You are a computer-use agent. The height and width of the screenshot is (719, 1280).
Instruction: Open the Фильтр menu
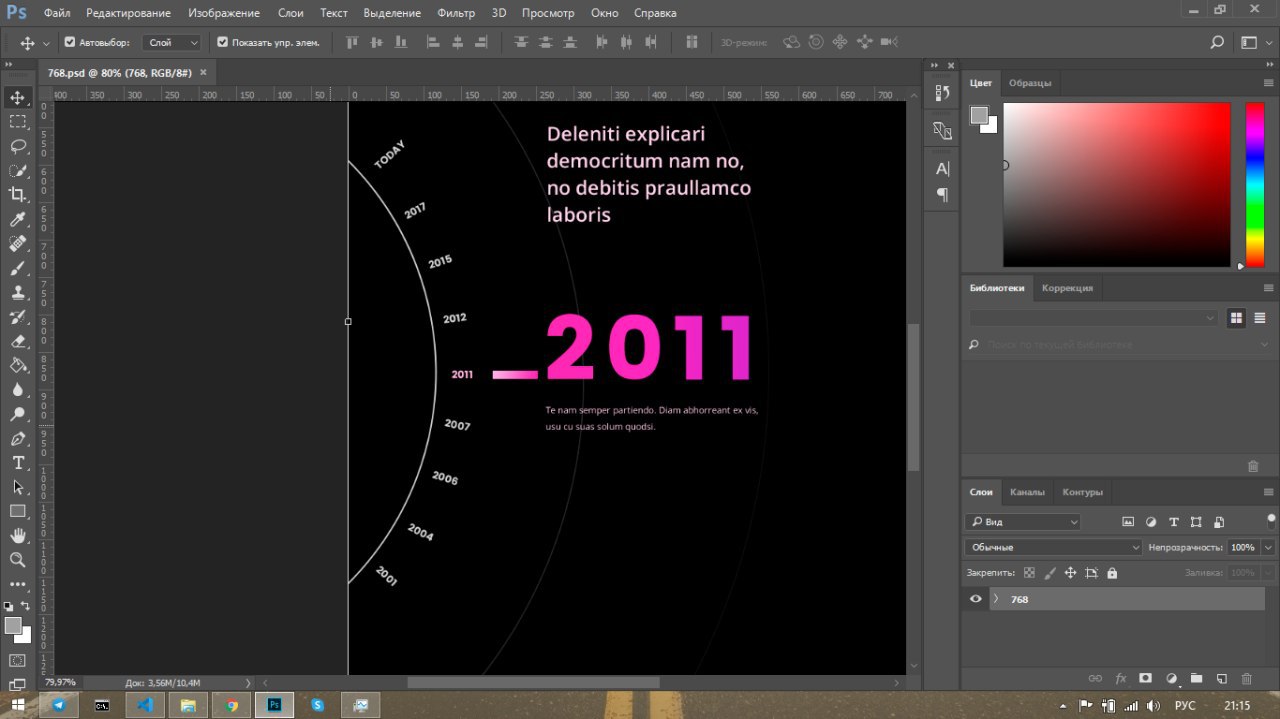(x=456, y=13)
